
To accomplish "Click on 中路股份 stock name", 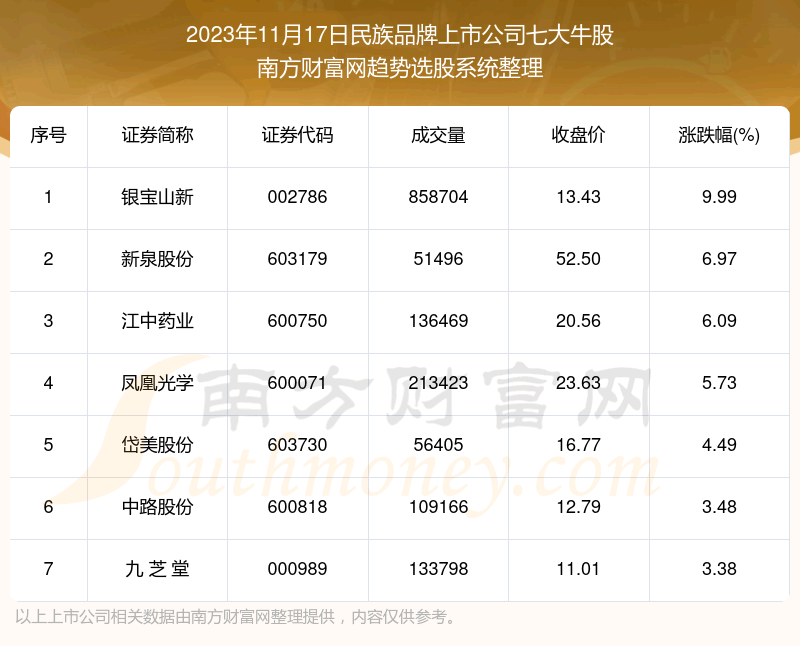I will 157,507.
